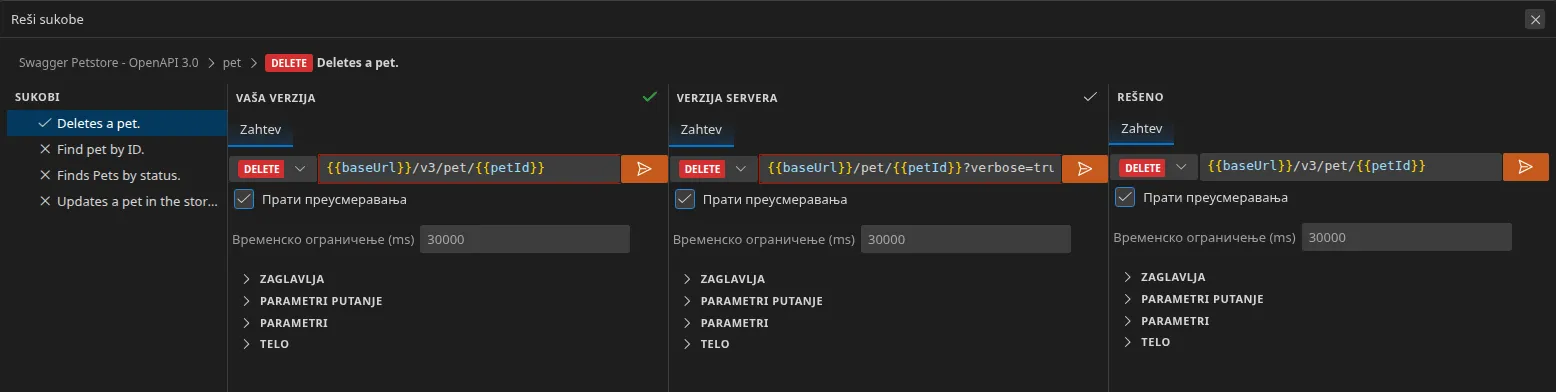This screenshot has width=1556, height=392.
Task: Select conflict 'Find pet by ID.'
Action: [x=117, y=150]
